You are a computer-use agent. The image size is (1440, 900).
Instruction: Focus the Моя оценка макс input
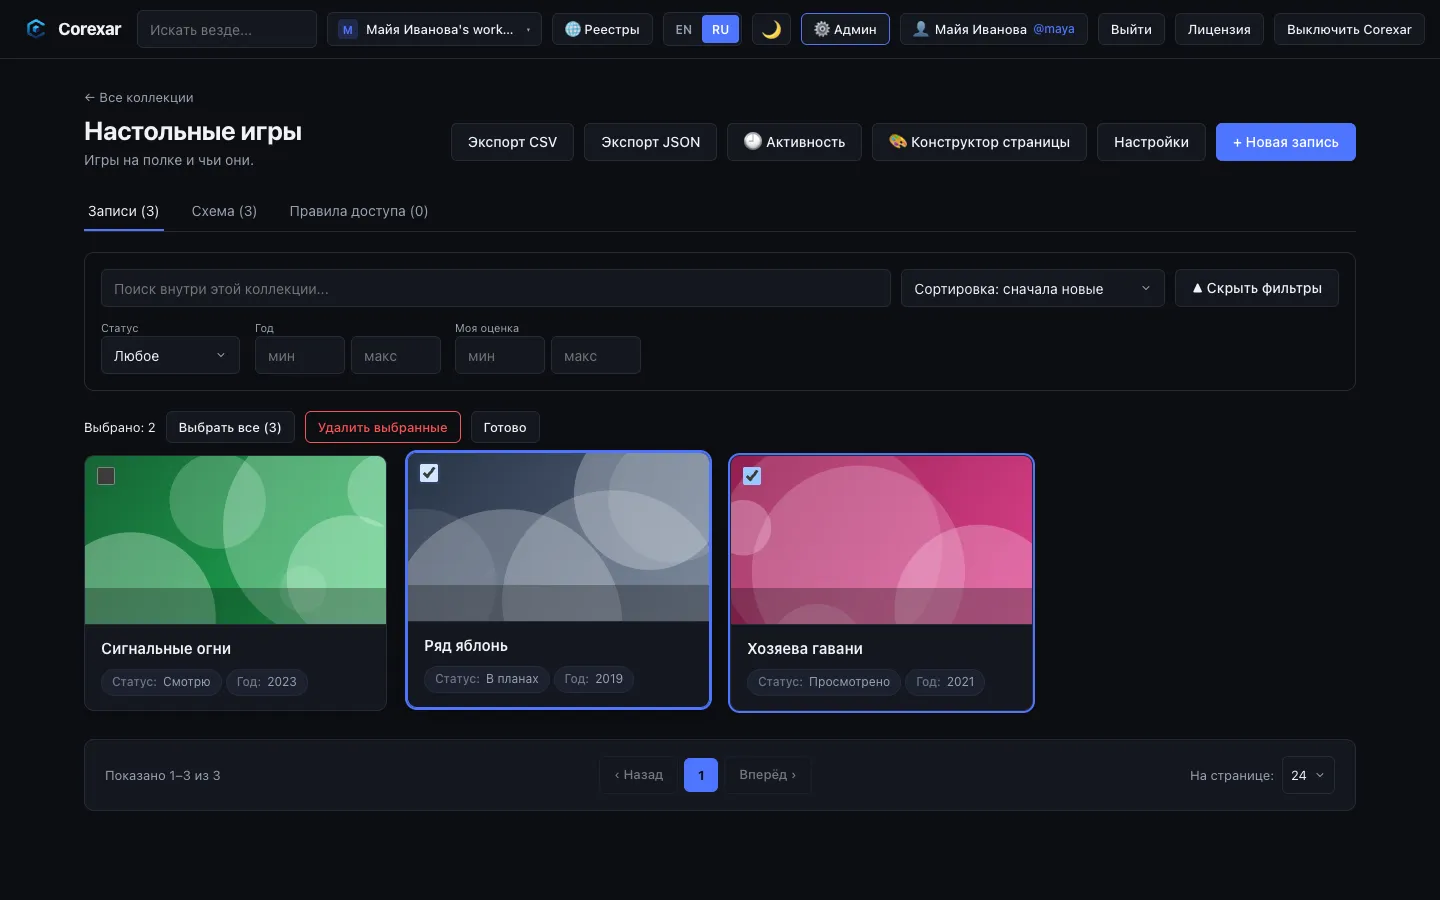coord(596,355)
